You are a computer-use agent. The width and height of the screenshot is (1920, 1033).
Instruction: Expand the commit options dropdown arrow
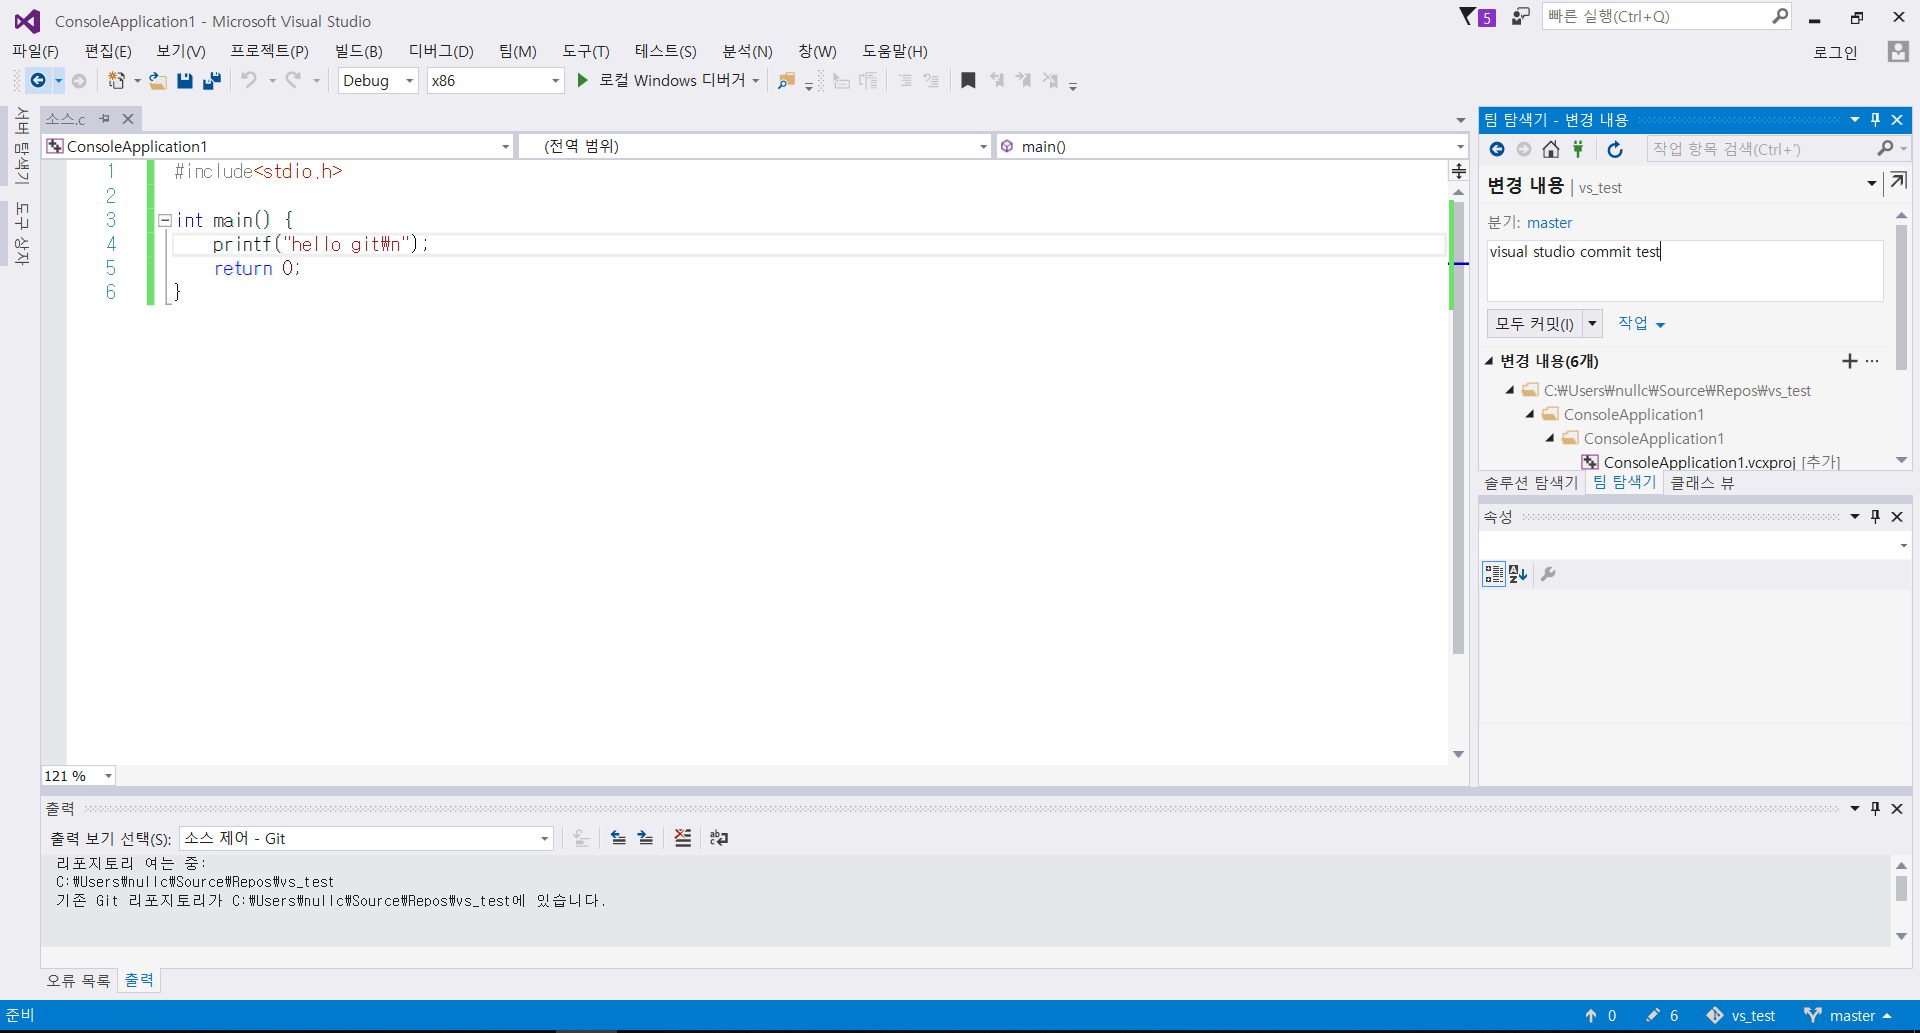(1592, 324)
